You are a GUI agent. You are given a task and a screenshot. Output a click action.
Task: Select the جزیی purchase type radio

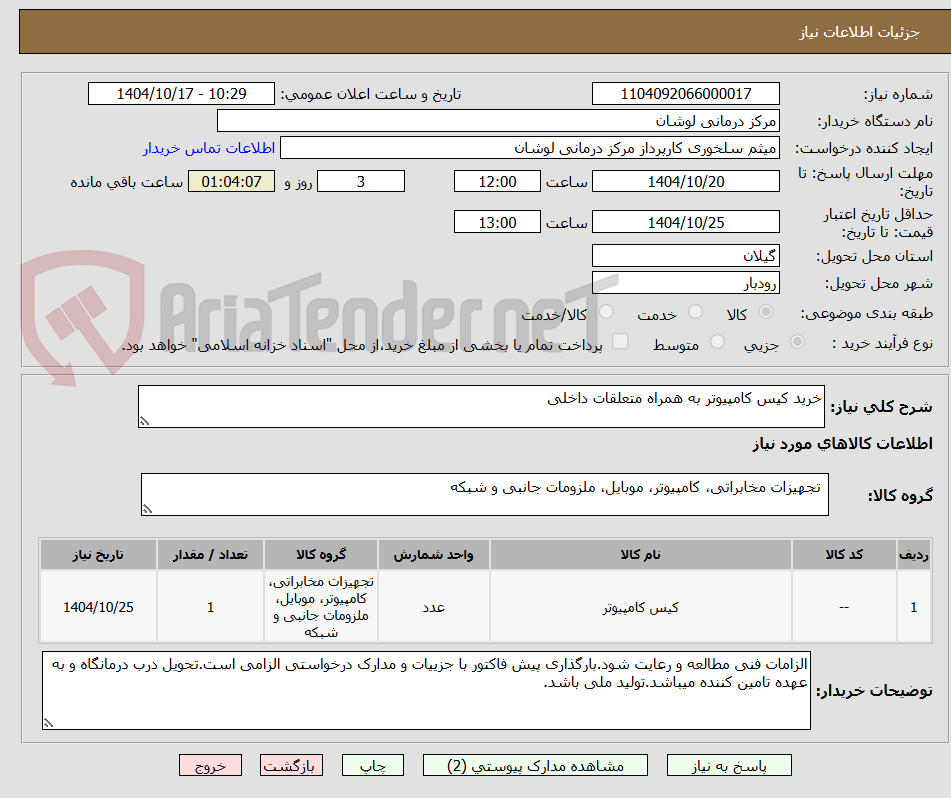click(797, 342)
